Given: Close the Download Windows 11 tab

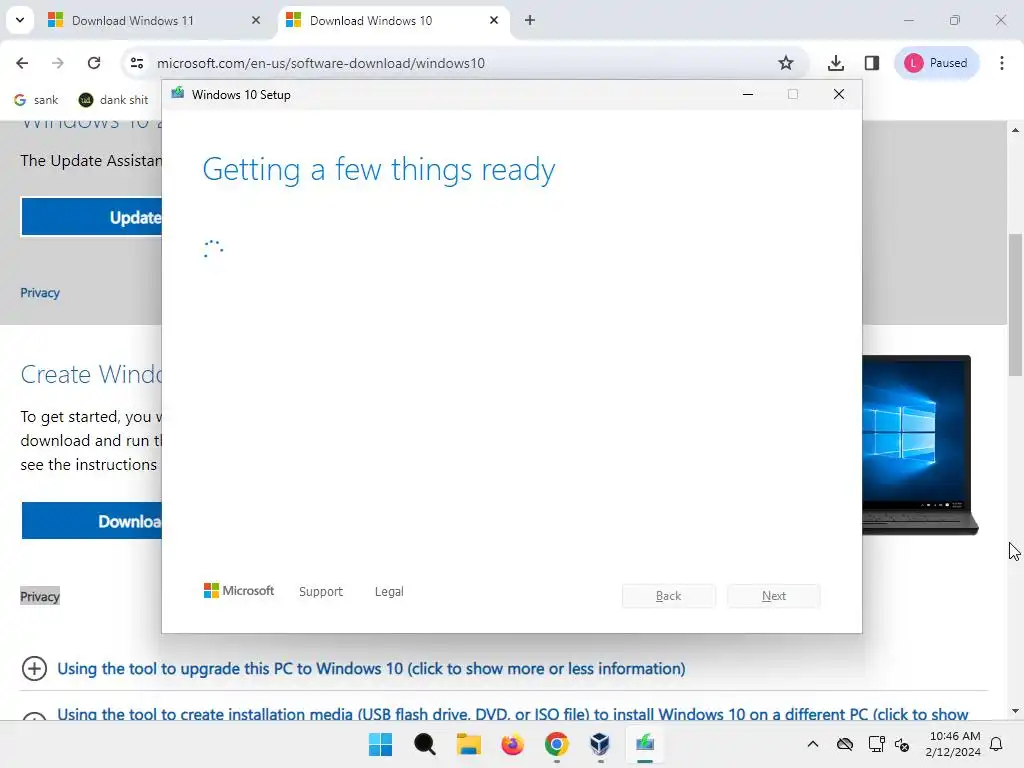Looking at the screenshot, I should [256, 20].
